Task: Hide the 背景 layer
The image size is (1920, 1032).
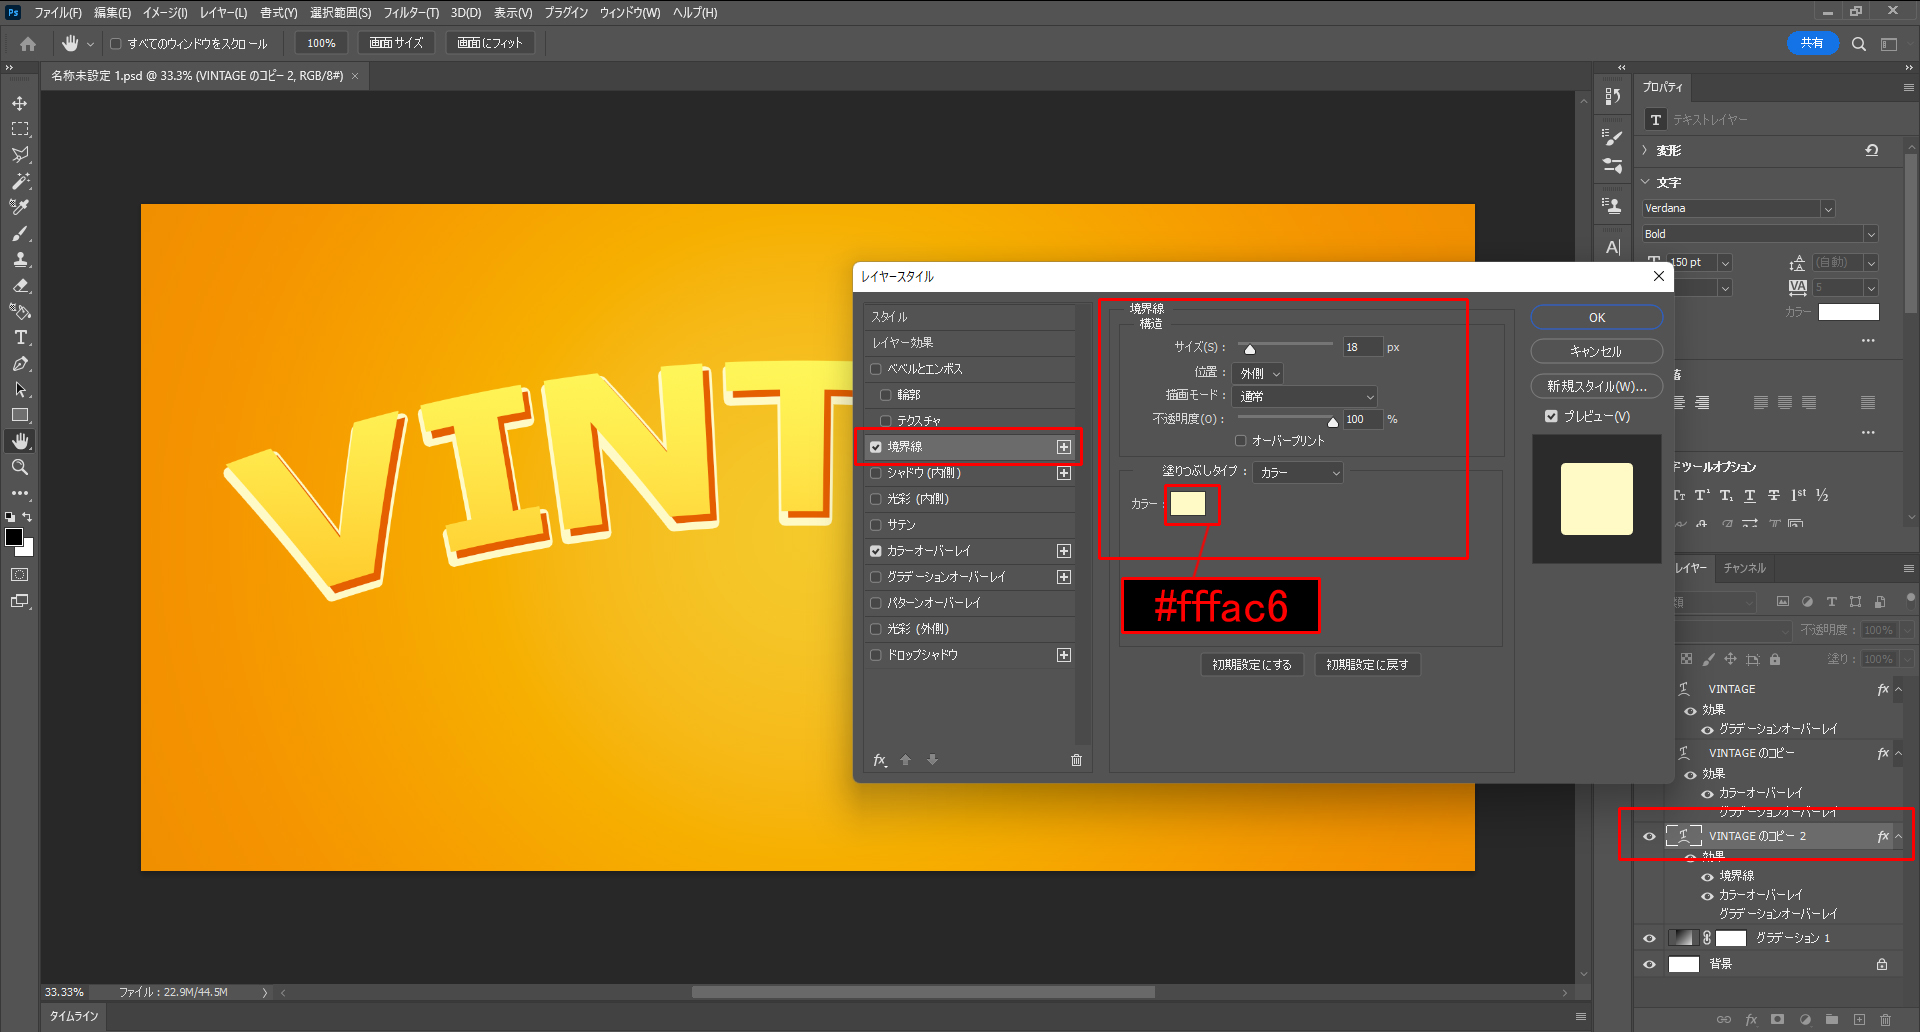Action: click(1649, 964)
